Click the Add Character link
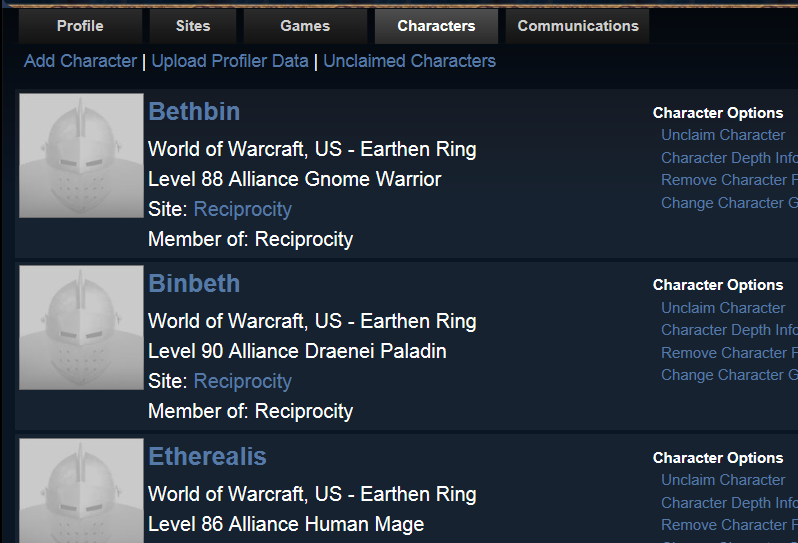This screenshot has height=543, width=798. pos(80,61)
